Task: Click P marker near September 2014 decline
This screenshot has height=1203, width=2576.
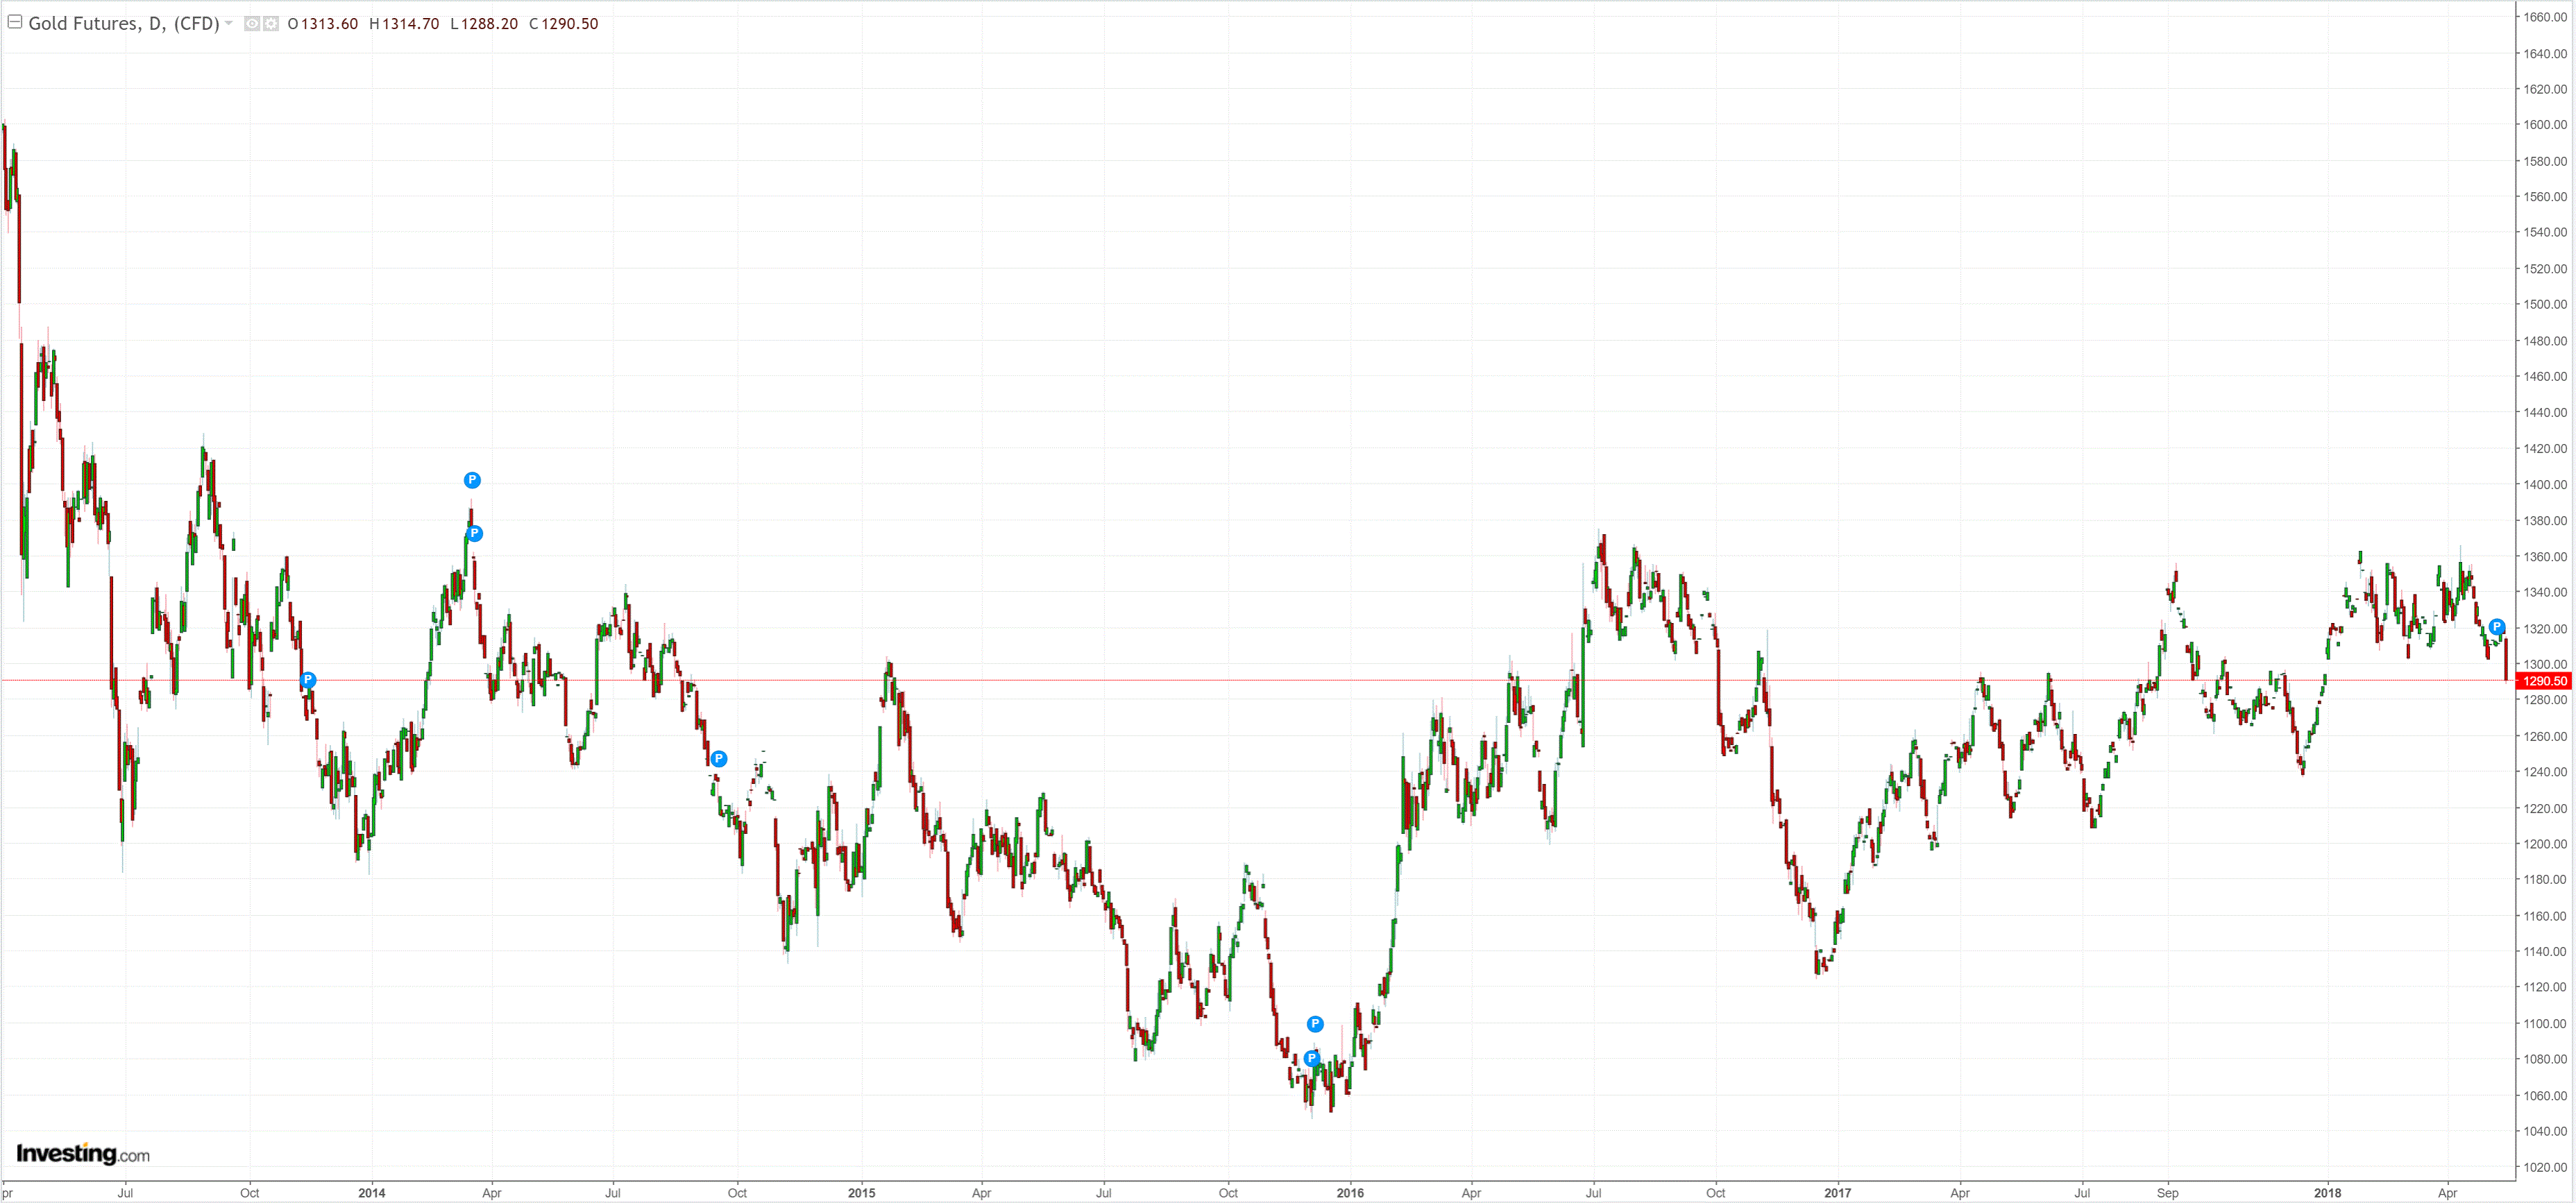Action: (x=718, y=759)
